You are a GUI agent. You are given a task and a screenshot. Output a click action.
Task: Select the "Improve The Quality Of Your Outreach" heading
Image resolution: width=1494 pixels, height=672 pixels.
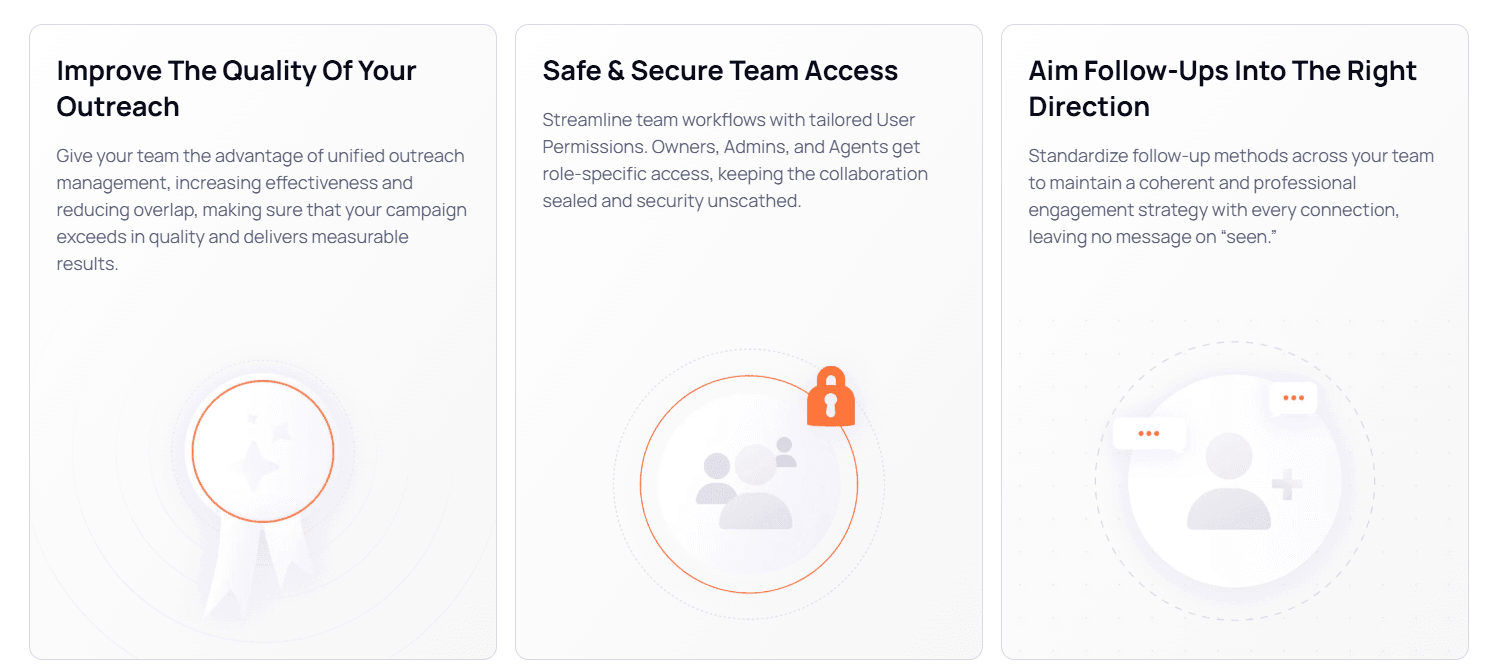[236, 88]
